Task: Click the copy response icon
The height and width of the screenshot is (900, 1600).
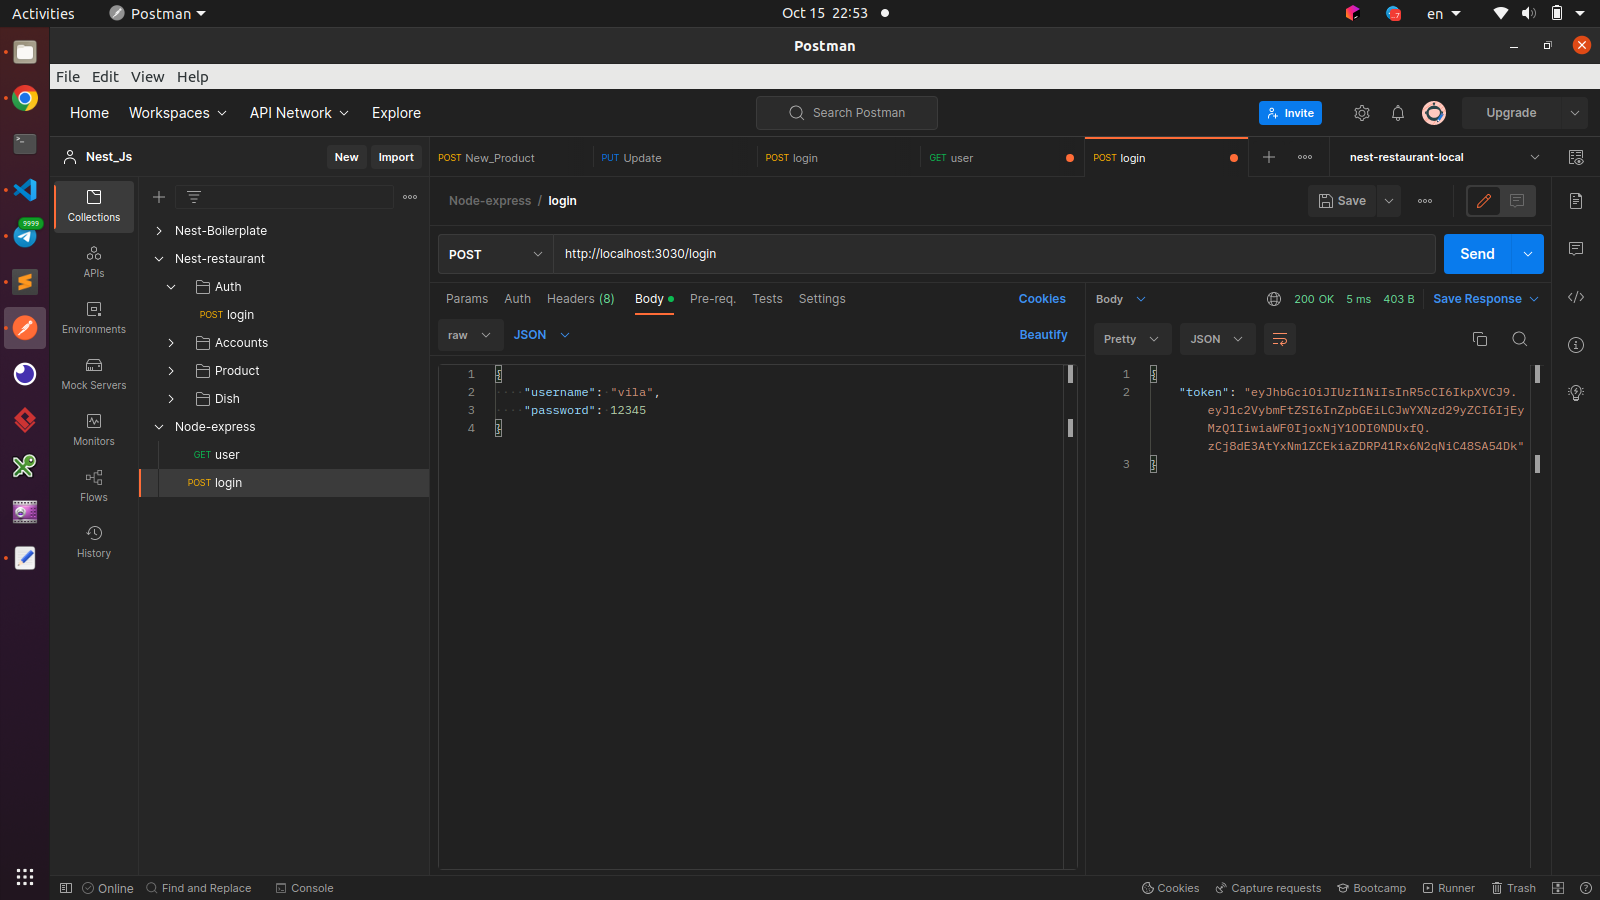Action: [x=1480, y=339]
